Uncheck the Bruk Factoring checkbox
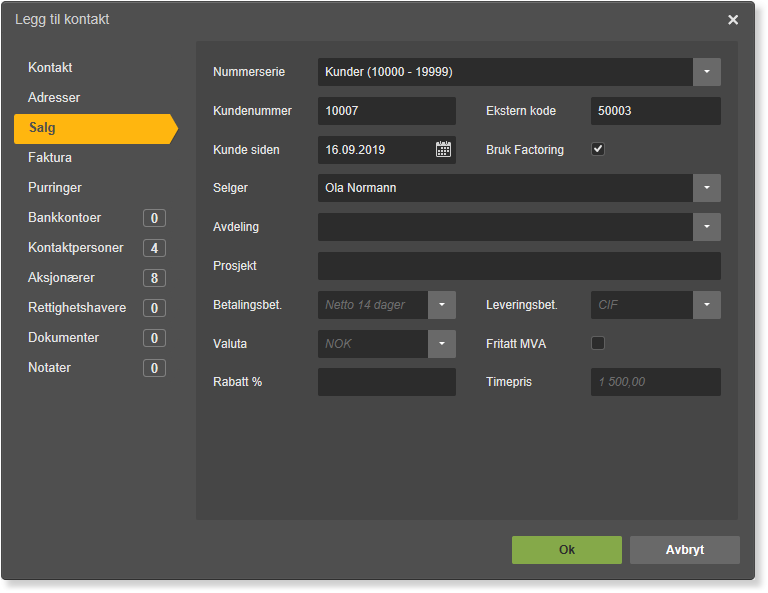The width and height of the screenshot is (768, 593). coord(598,149)
